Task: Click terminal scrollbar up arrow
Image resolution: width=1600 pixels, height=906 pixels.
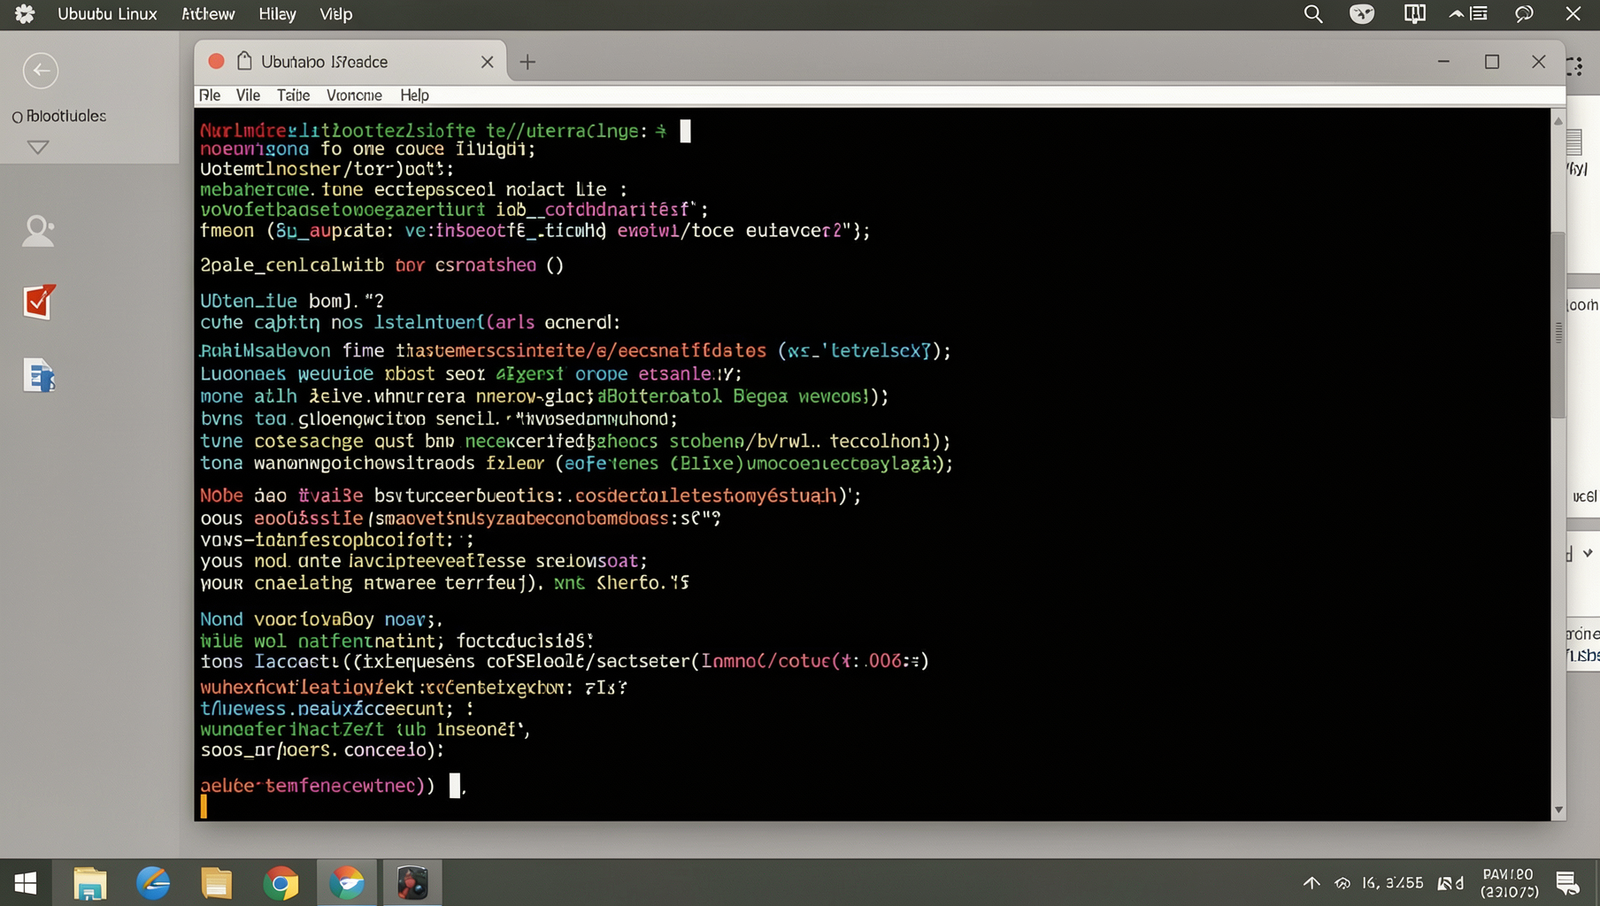Action: click(x=1558, y=120)
